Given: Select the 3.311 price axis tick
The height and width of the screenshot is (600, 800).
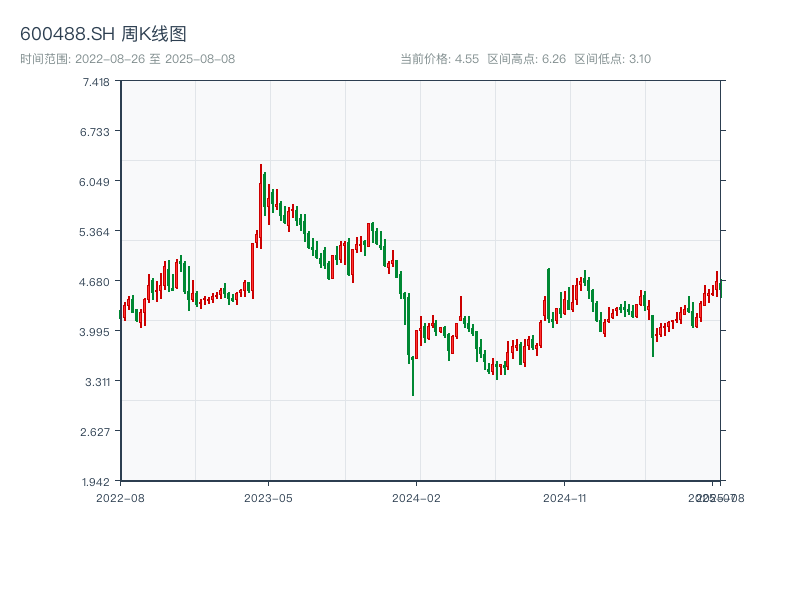Looking at the screenshot, I should tap(95, 381).
